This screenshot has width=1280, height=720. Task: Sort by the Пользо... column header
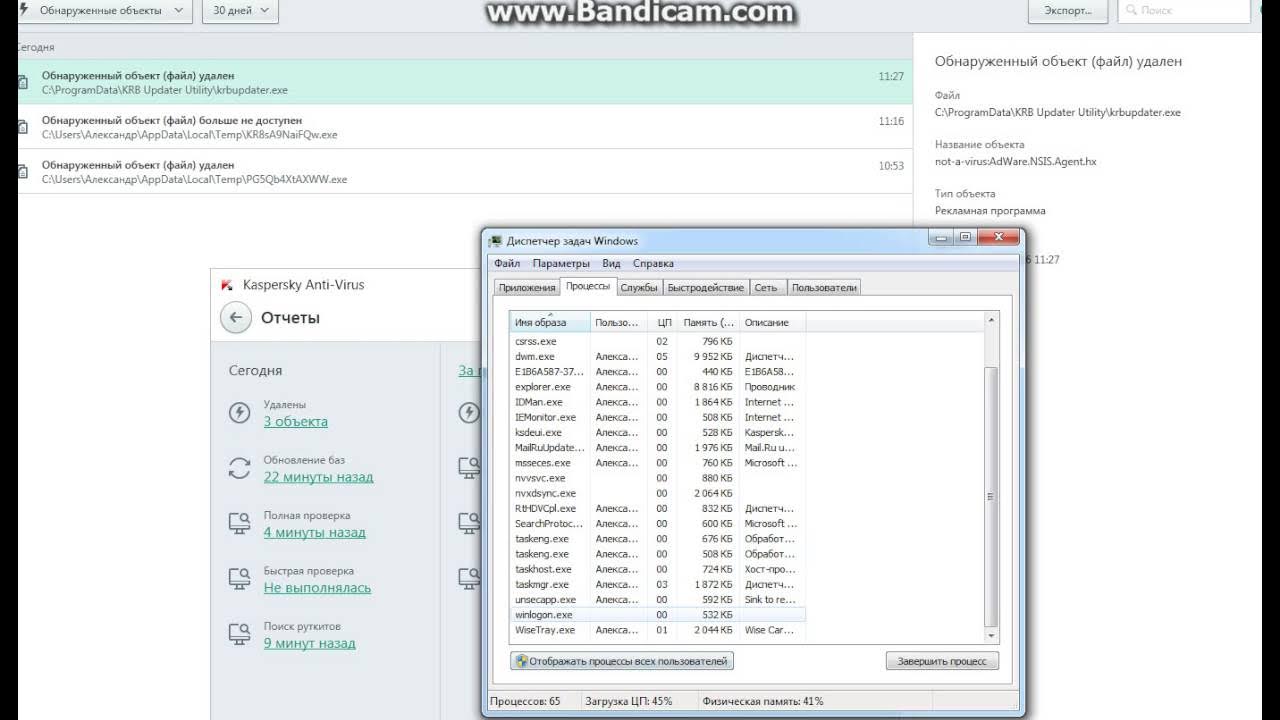618,322
